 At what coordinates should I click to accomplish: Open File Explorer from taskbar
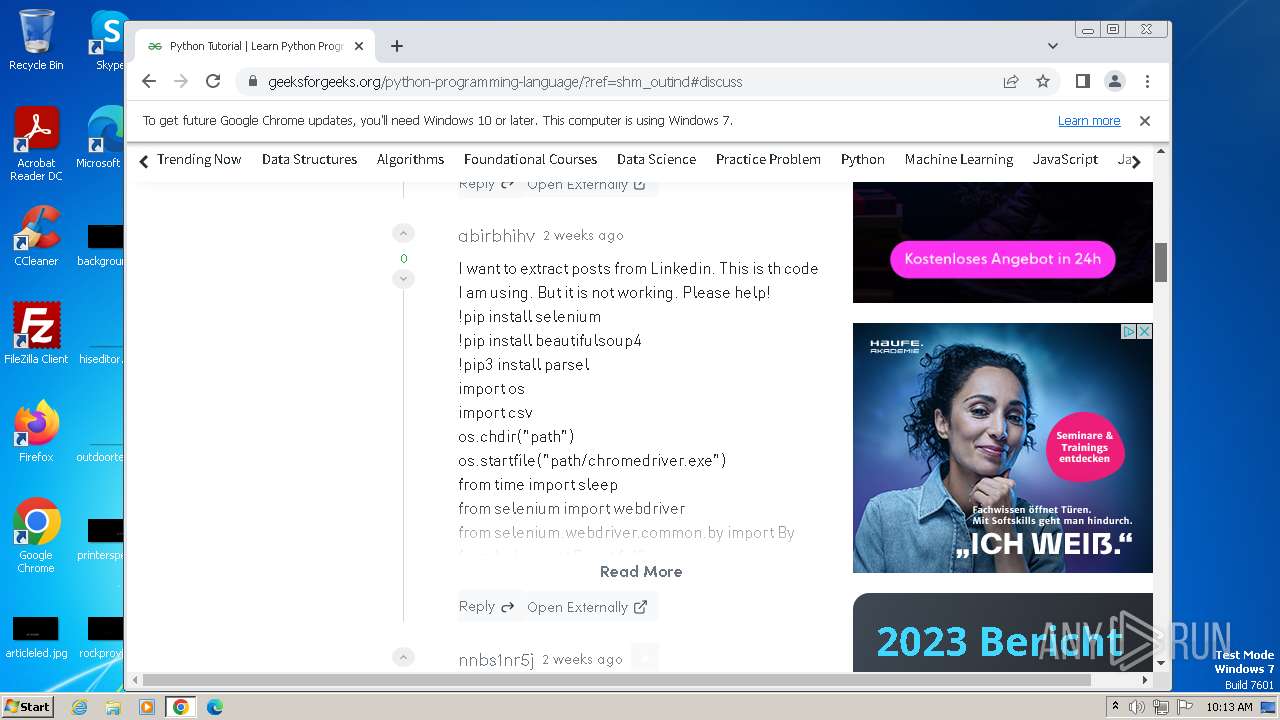pos(113,707)
